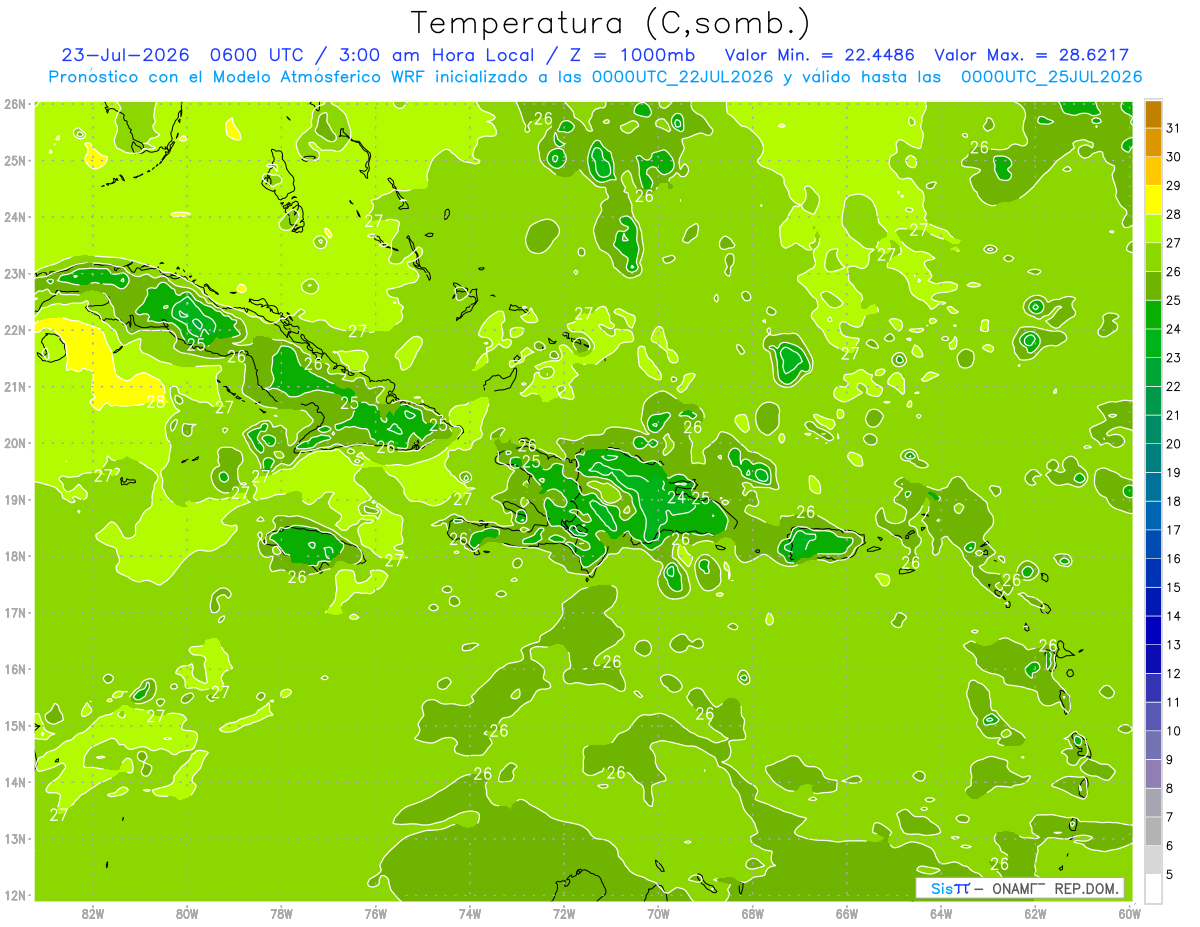Click the "68W" longitude label
Image resolution: width=1200 pixels, height=927 pixels.
[x=753, y=913]
